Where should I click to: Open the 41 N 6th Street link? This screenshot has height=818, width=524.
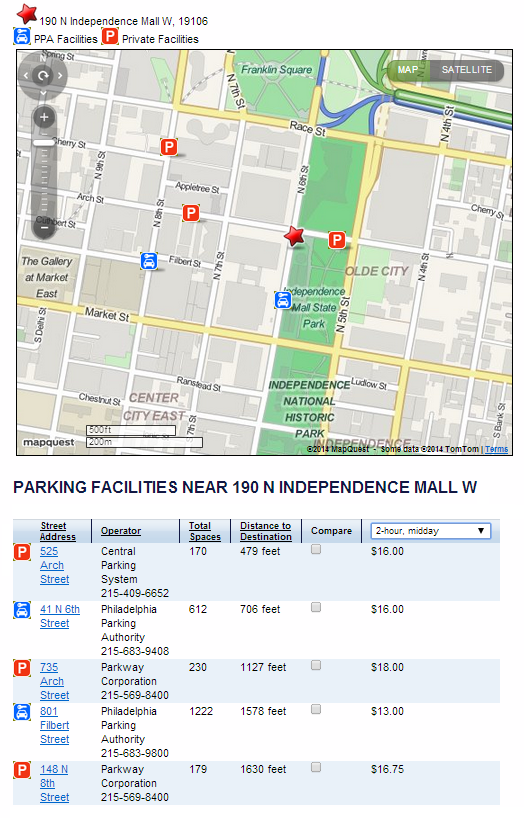coord(59,616)
